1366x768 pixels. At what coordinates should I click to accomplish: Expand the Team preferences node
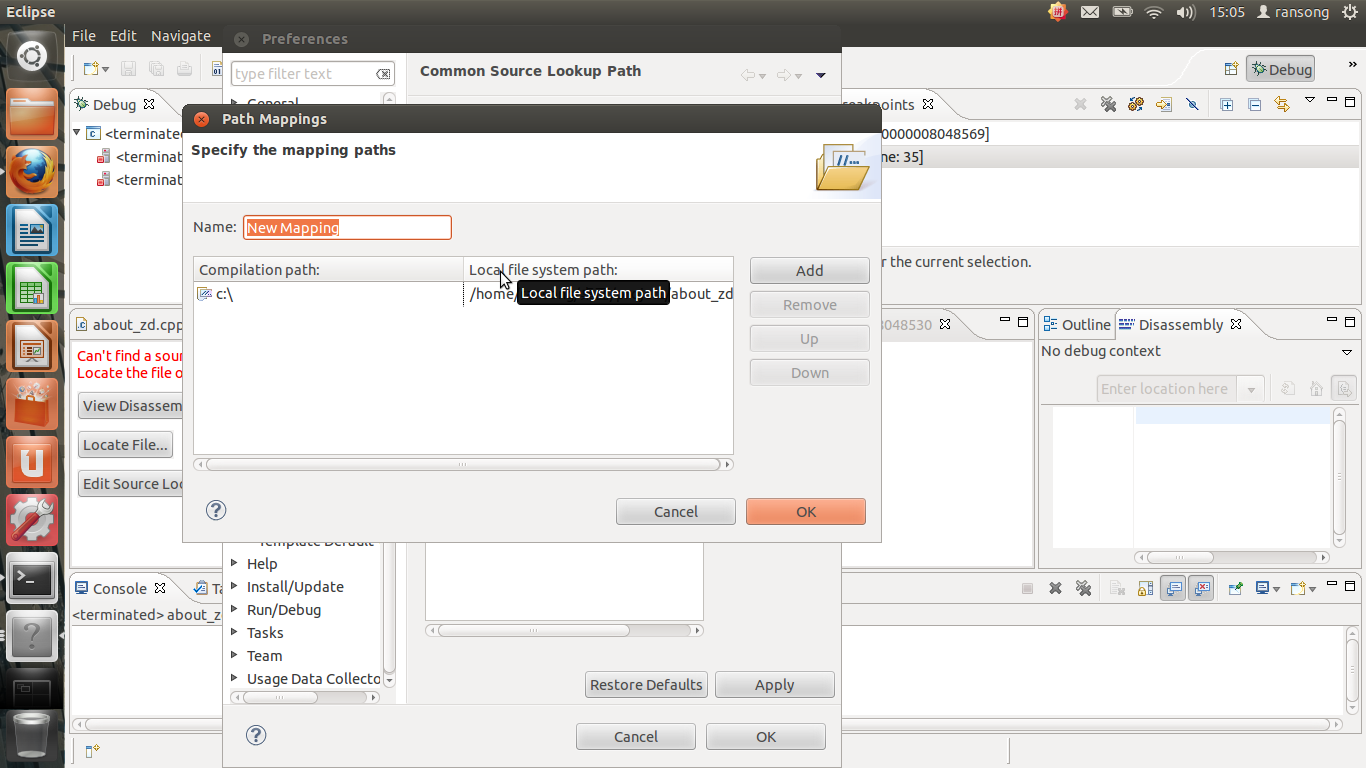tap(235, 655)
